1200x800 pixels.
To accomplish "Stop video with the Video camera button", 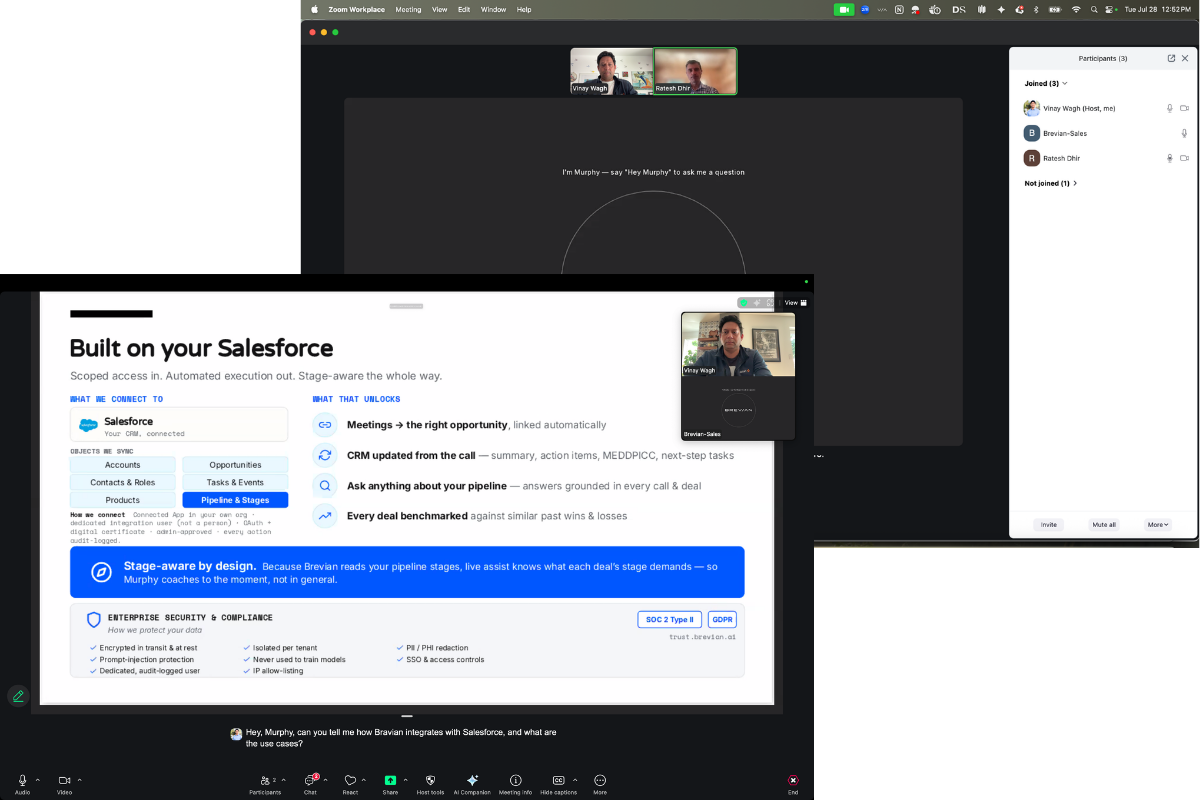I will click(64, 783).
